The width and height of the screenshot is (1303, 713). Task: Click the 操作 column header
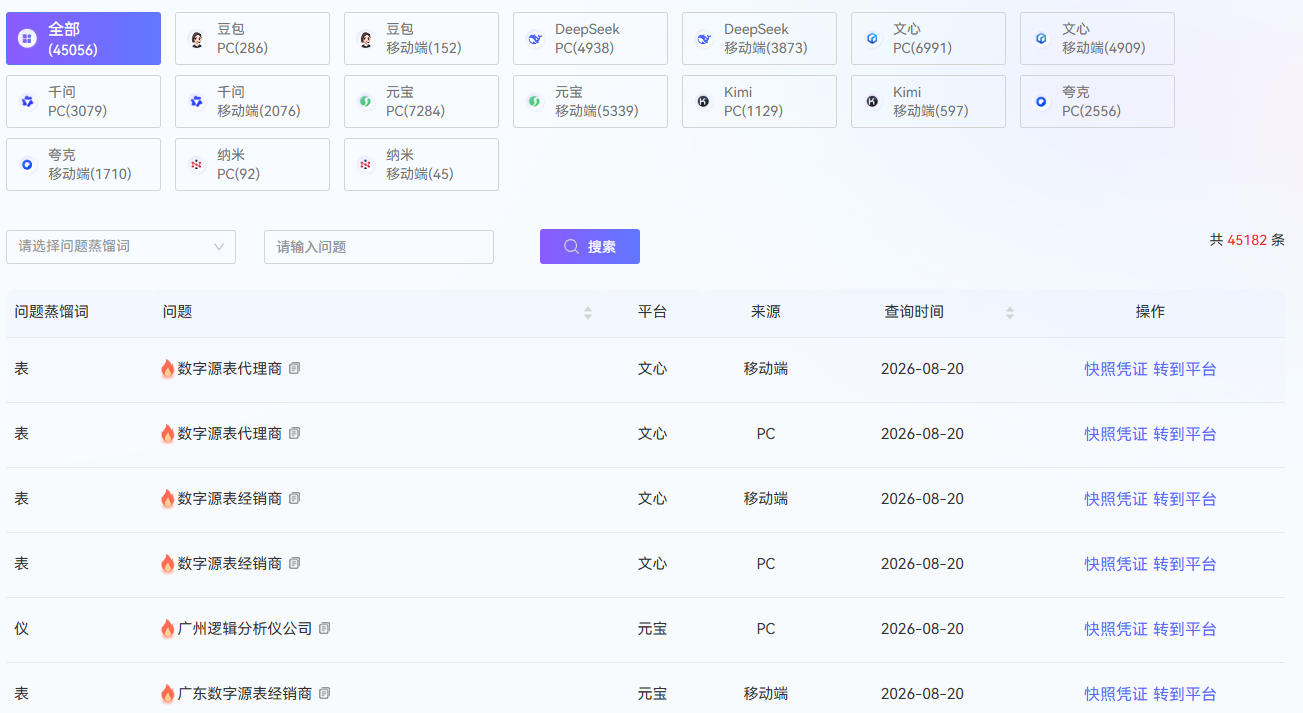point(1150,312)
